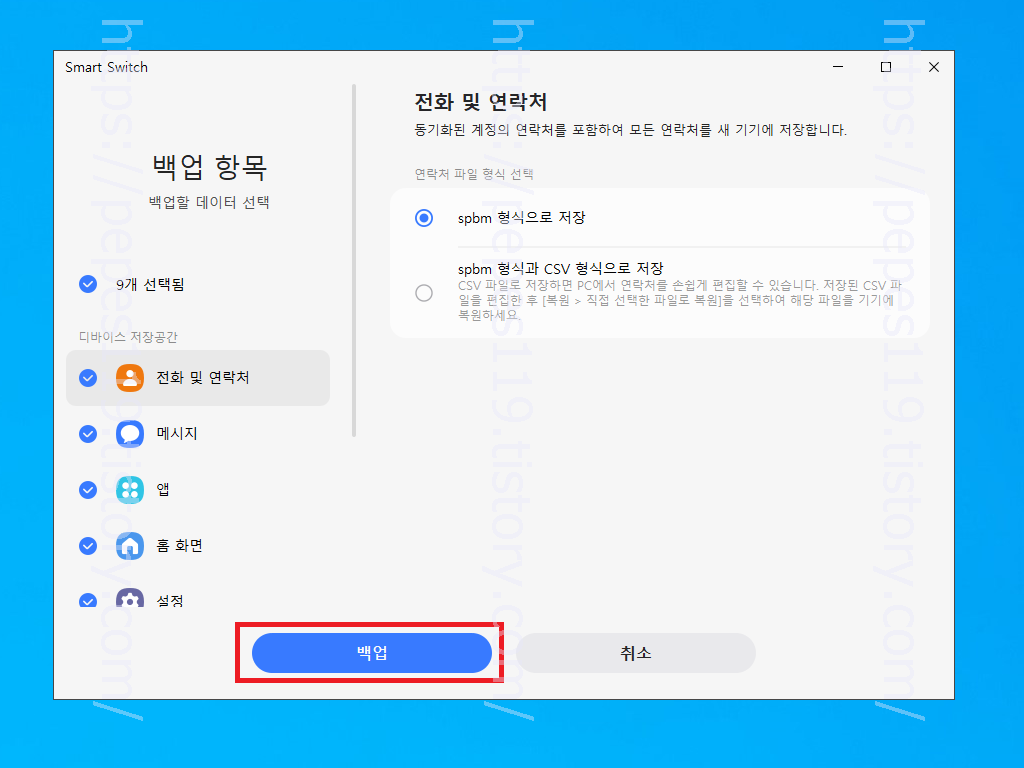Click the backup items list scrollbar
The width and height of the screenshot is (1024, 768).
pyautogui.click(x=354, y=261)
